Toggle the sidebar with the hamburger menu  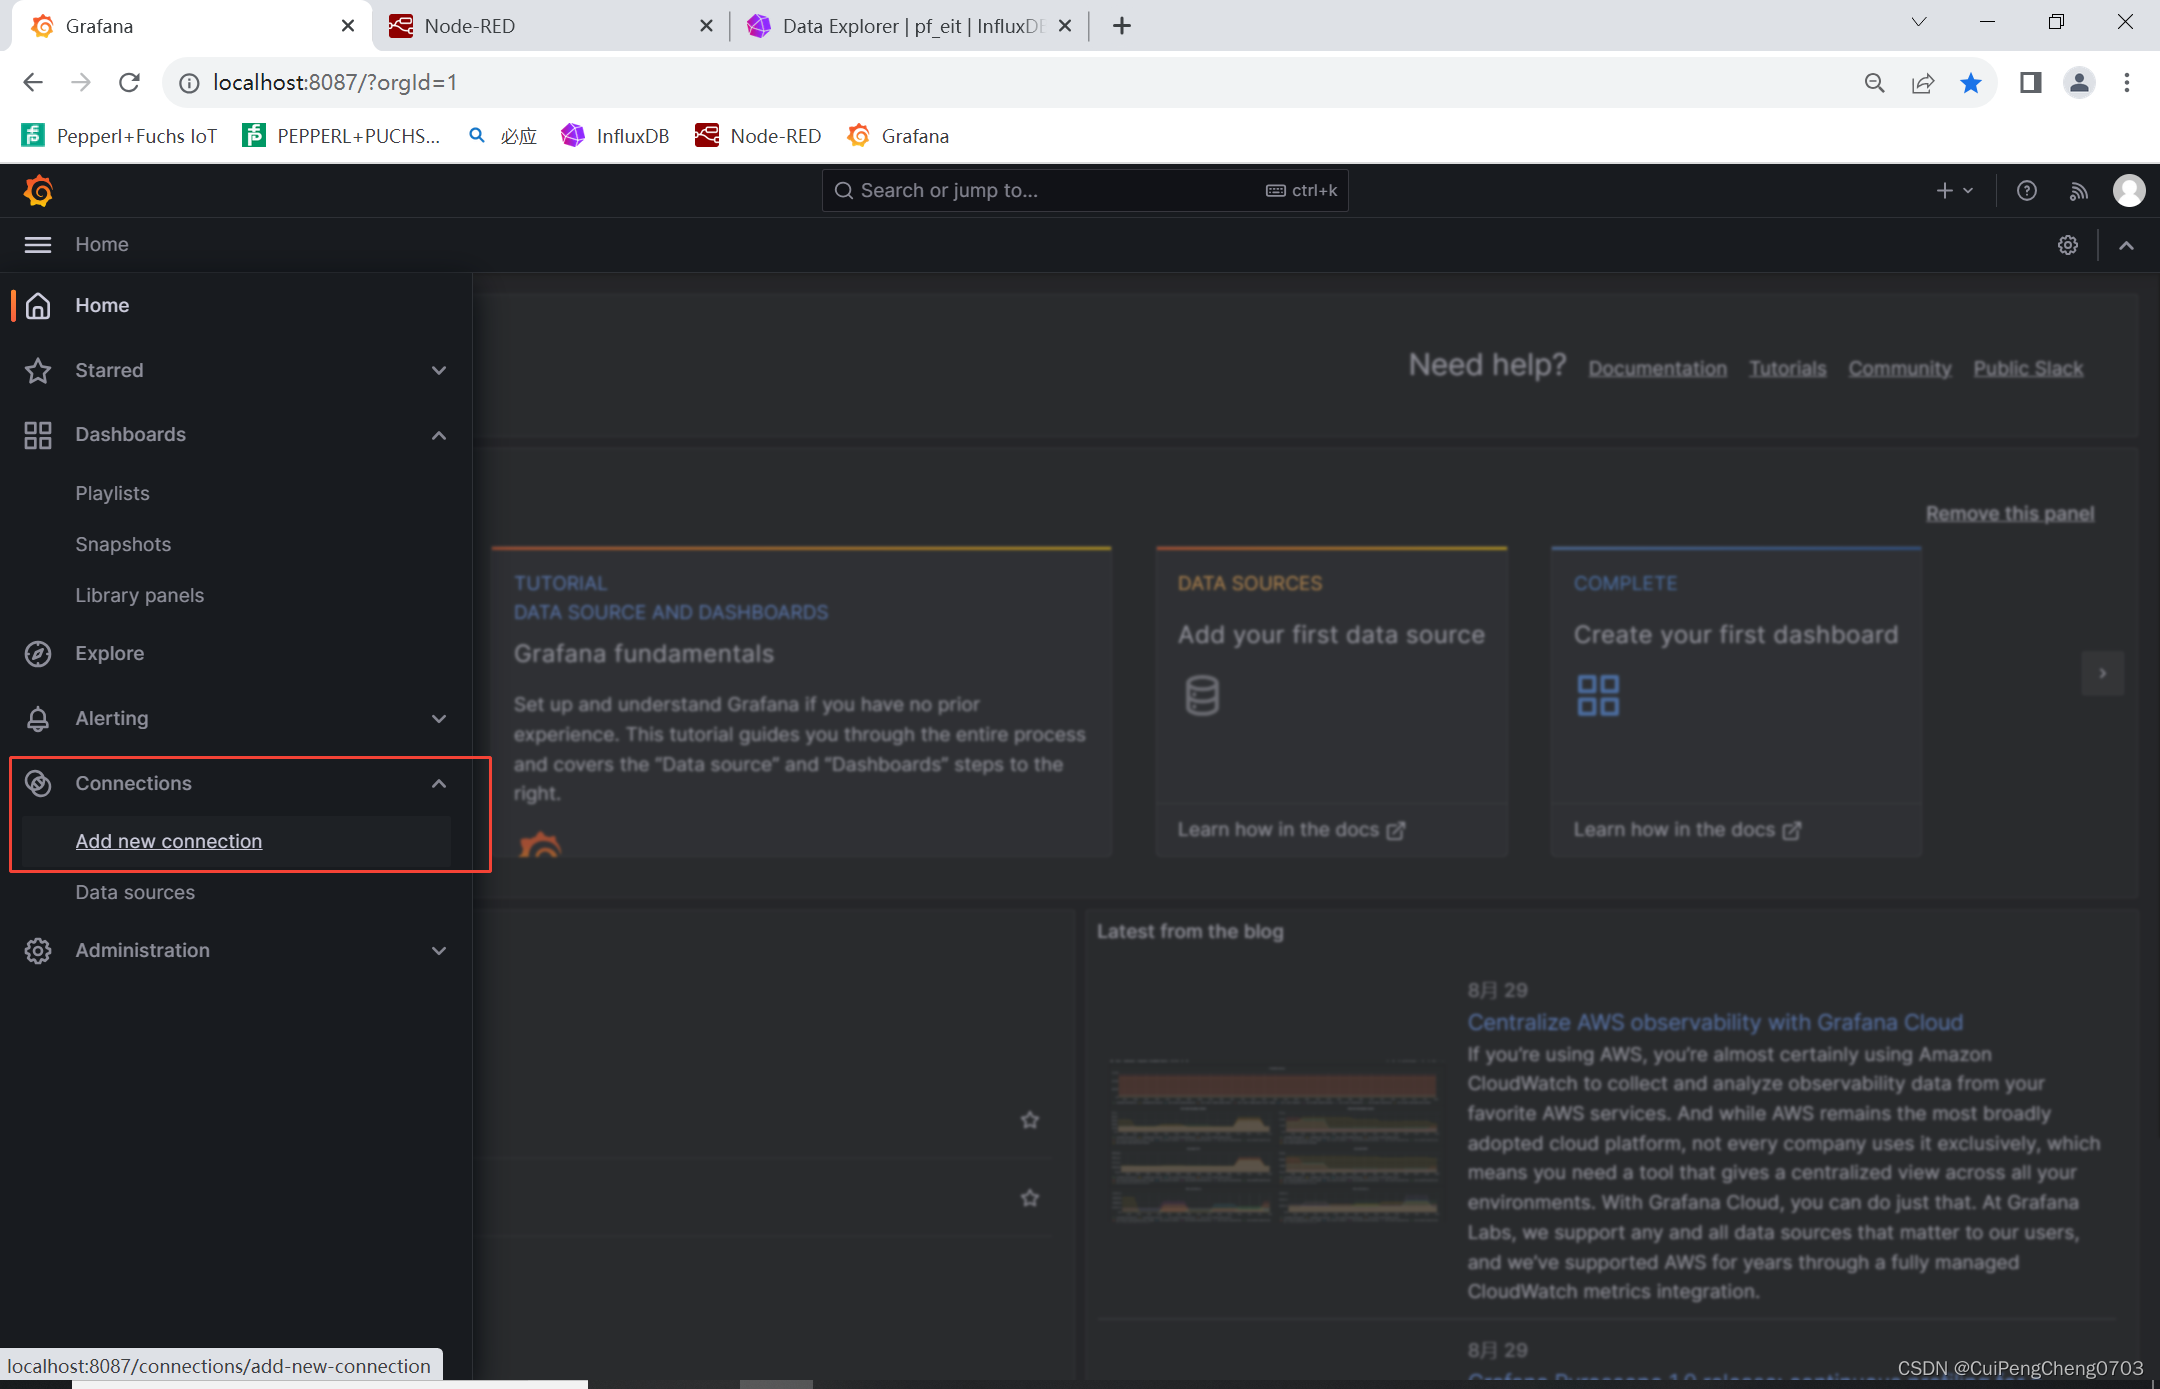tap(37, 244)
